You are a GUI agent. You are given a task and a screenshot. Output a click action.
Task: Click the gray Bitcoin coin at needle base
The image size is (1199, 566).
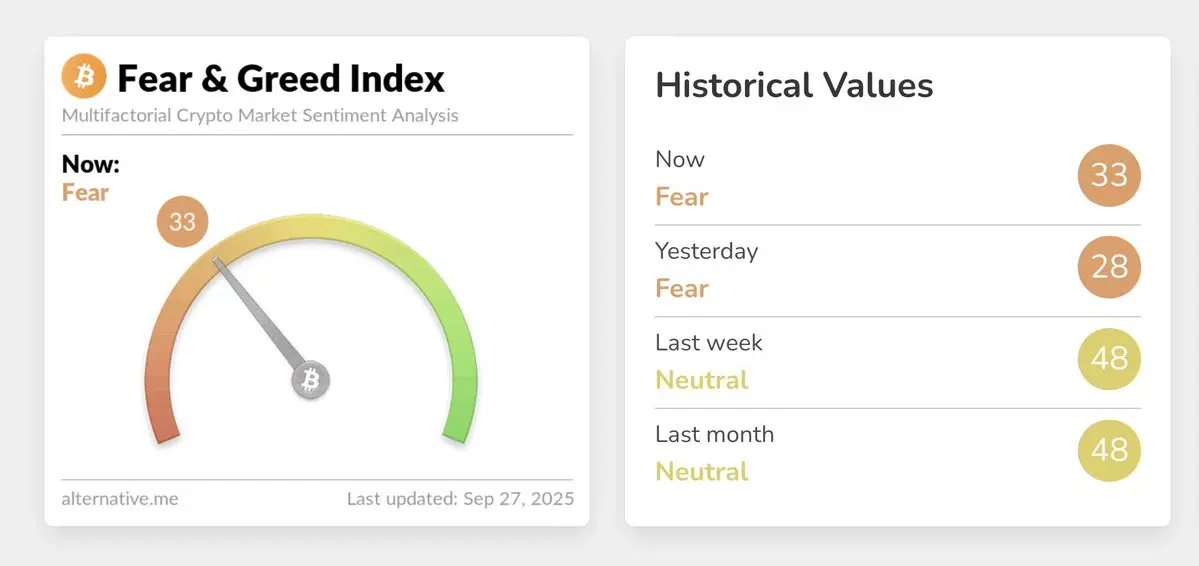[310, 379]
